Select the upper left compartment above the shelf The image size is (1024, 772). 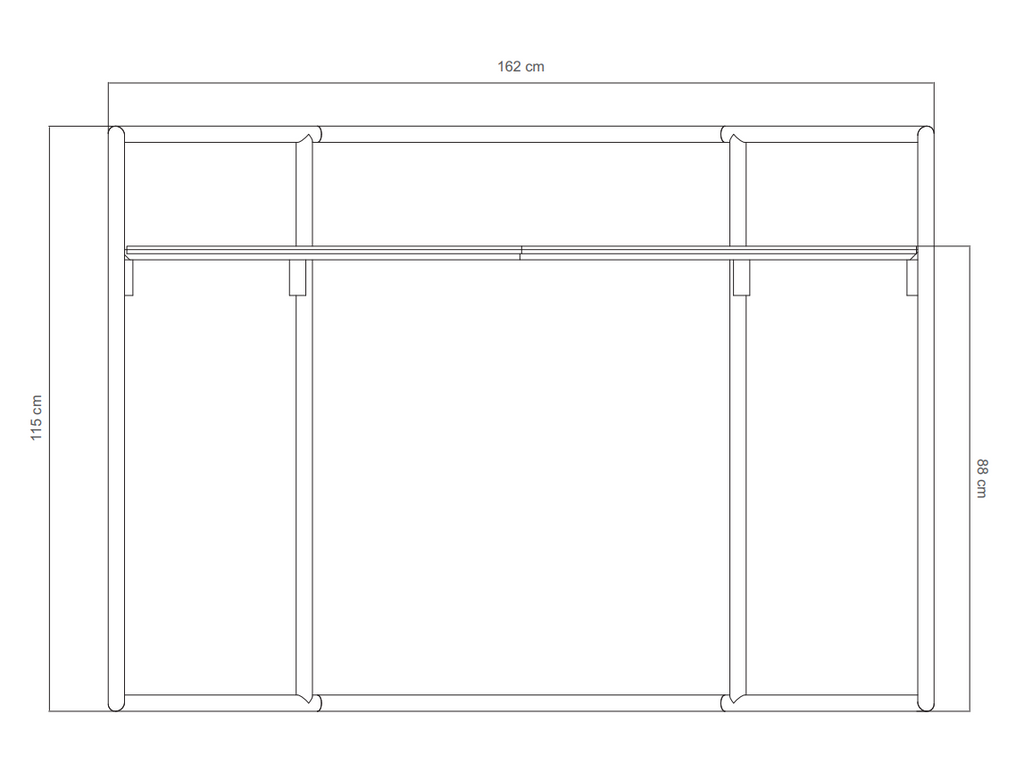coord(210,194)
